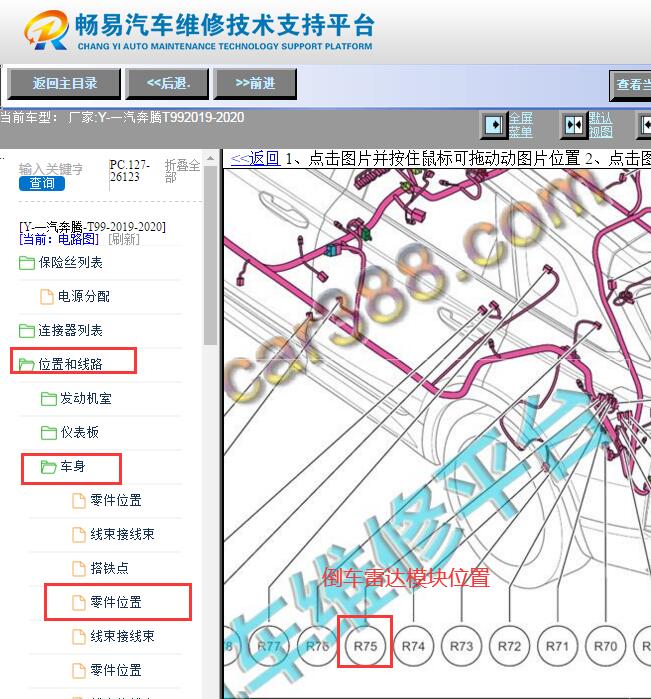
Task: Collapse the 车身 folder
Action: click(73, 466)
